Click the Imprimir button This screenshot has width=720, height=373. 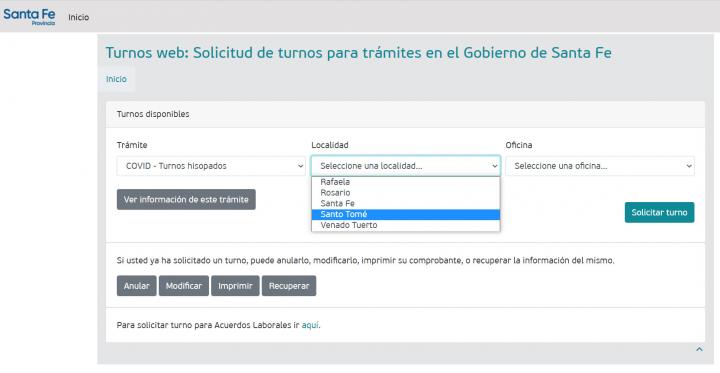[x=235, y=286]
